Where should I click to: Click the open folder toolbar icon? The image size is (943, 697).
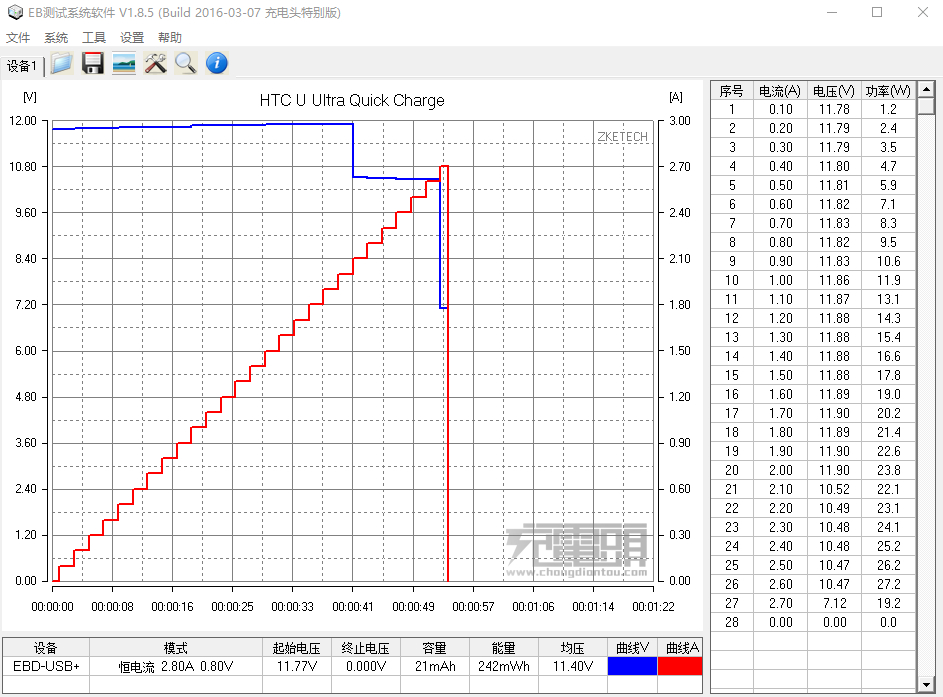tap(61, 63)
